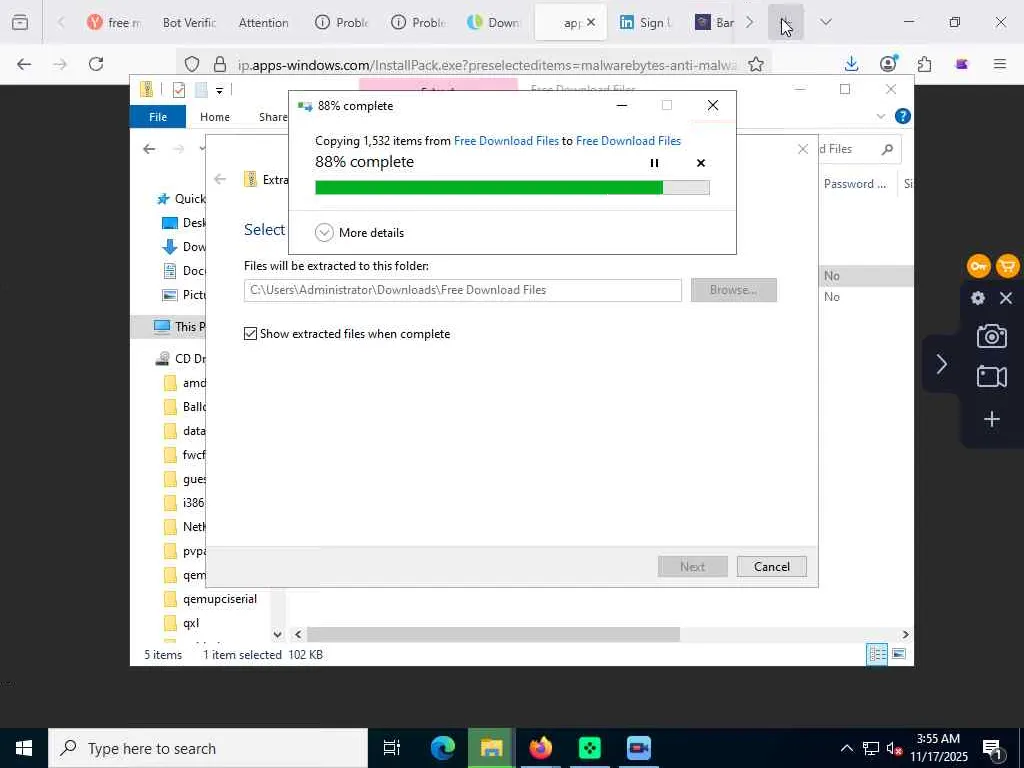
Task: Collapse the side panel arrow
Action: pos(941,364)
